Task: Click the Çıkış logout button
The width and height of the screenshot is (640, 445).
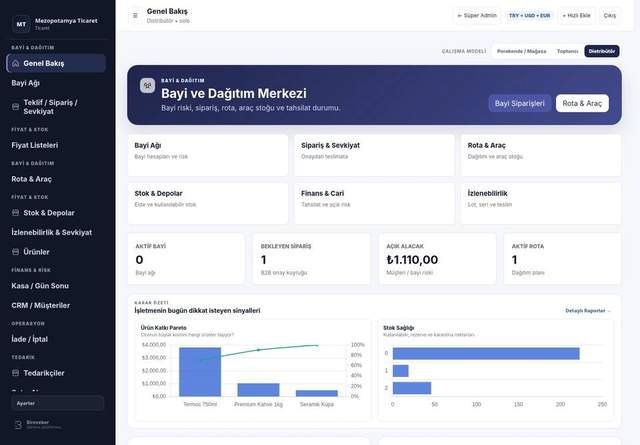Action: click(x=610, y=16)
